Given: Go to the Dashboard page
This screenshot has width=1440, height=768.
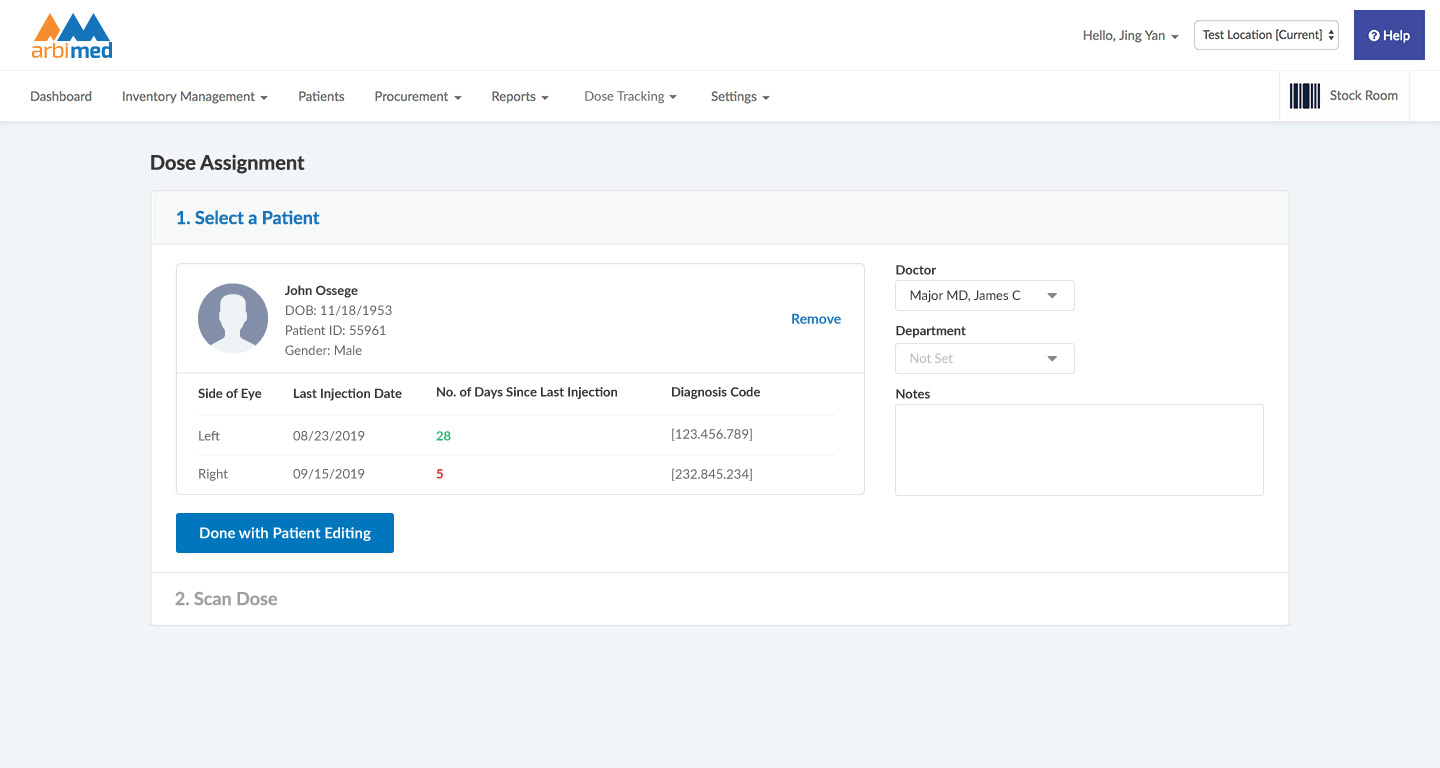Looking at the screenshot, I should tap(61, 97).
